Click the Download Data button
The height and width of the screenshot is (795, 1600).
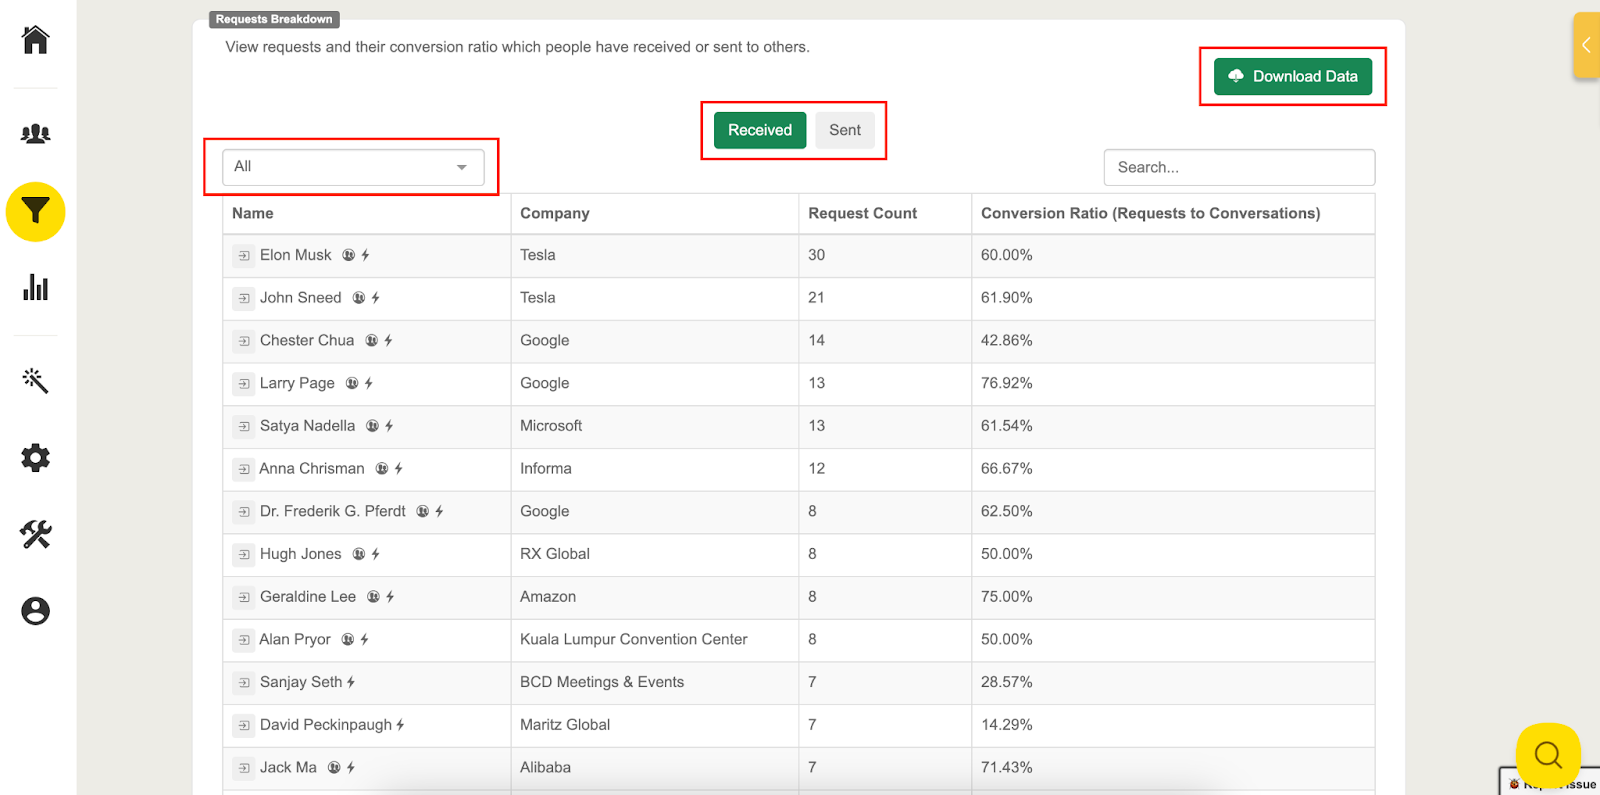(1293, 76)
